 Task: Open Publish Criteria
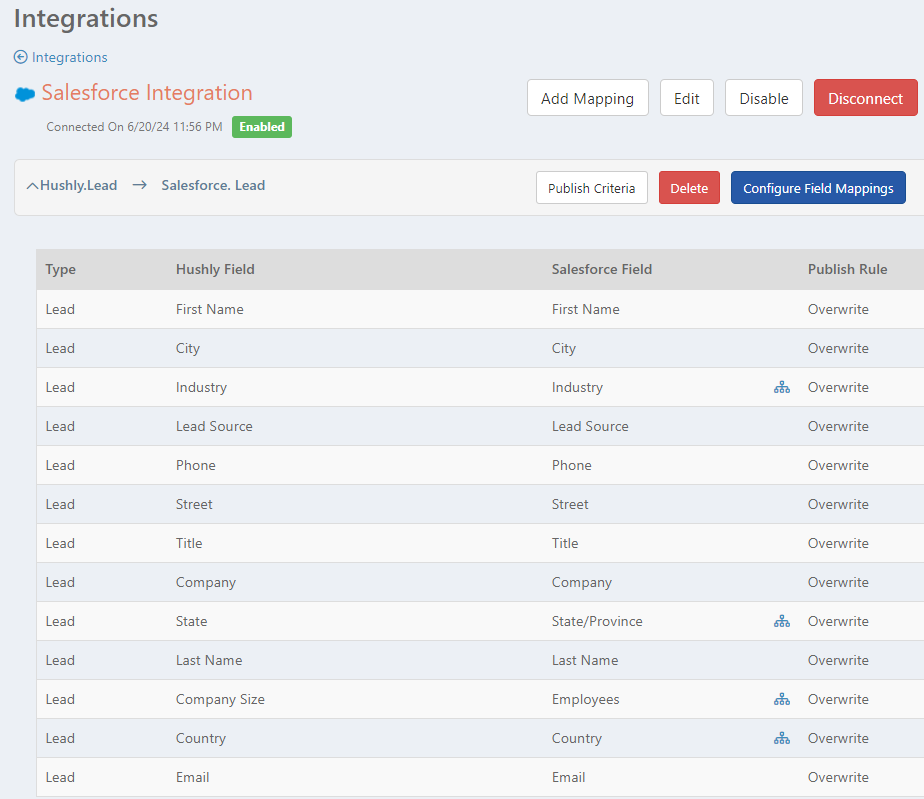592,188
